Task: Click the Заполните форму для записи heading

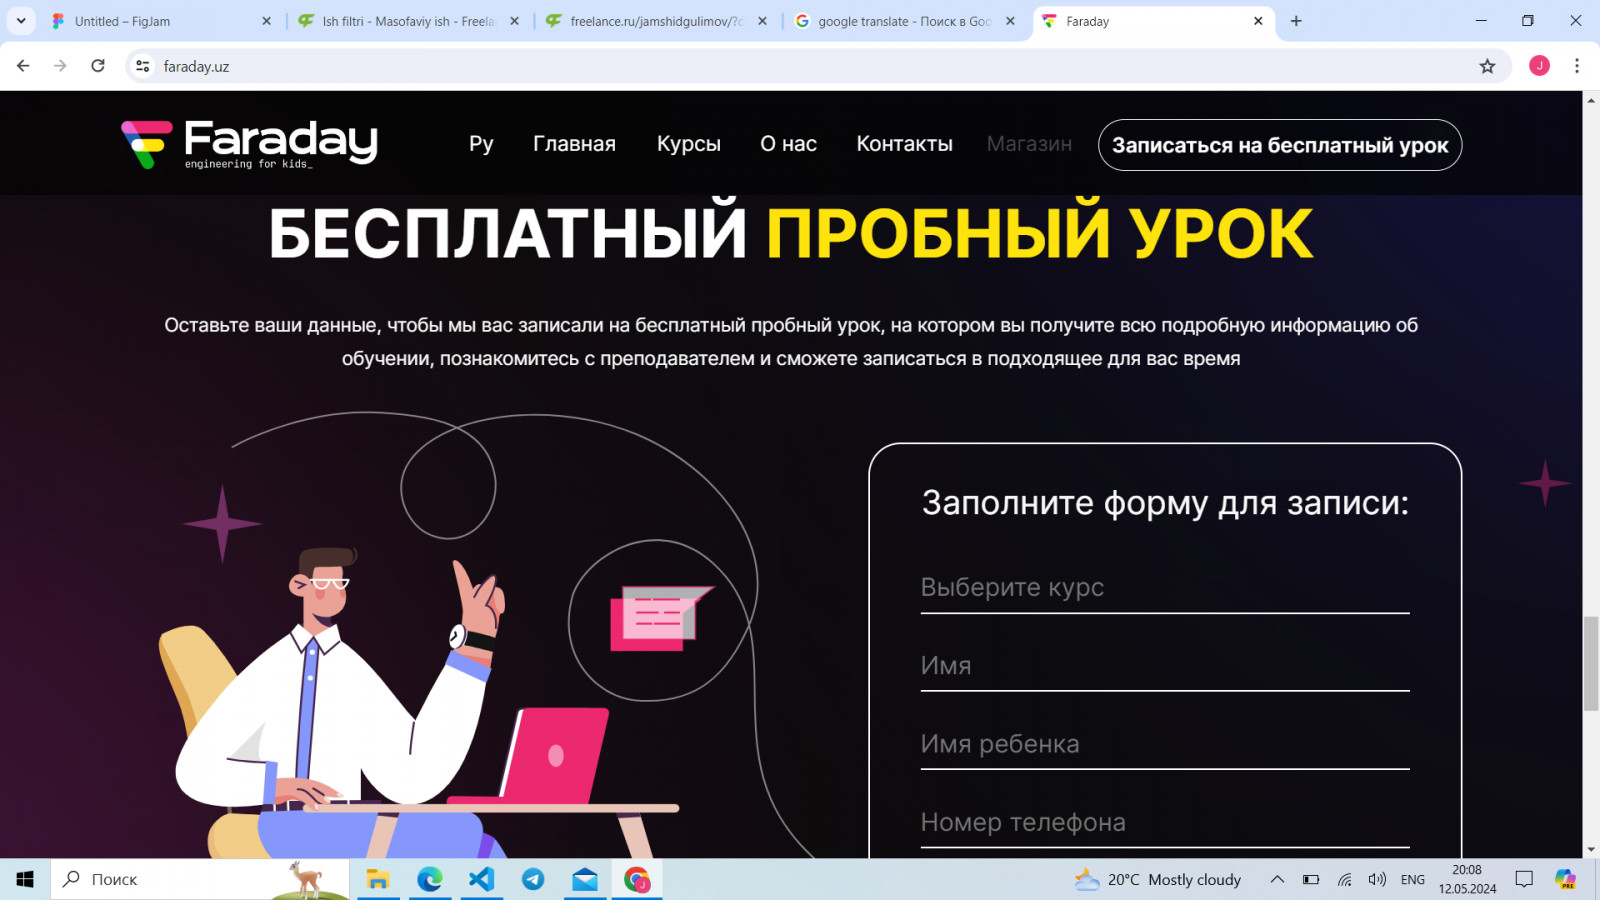Action: [x=1165, y=502]
